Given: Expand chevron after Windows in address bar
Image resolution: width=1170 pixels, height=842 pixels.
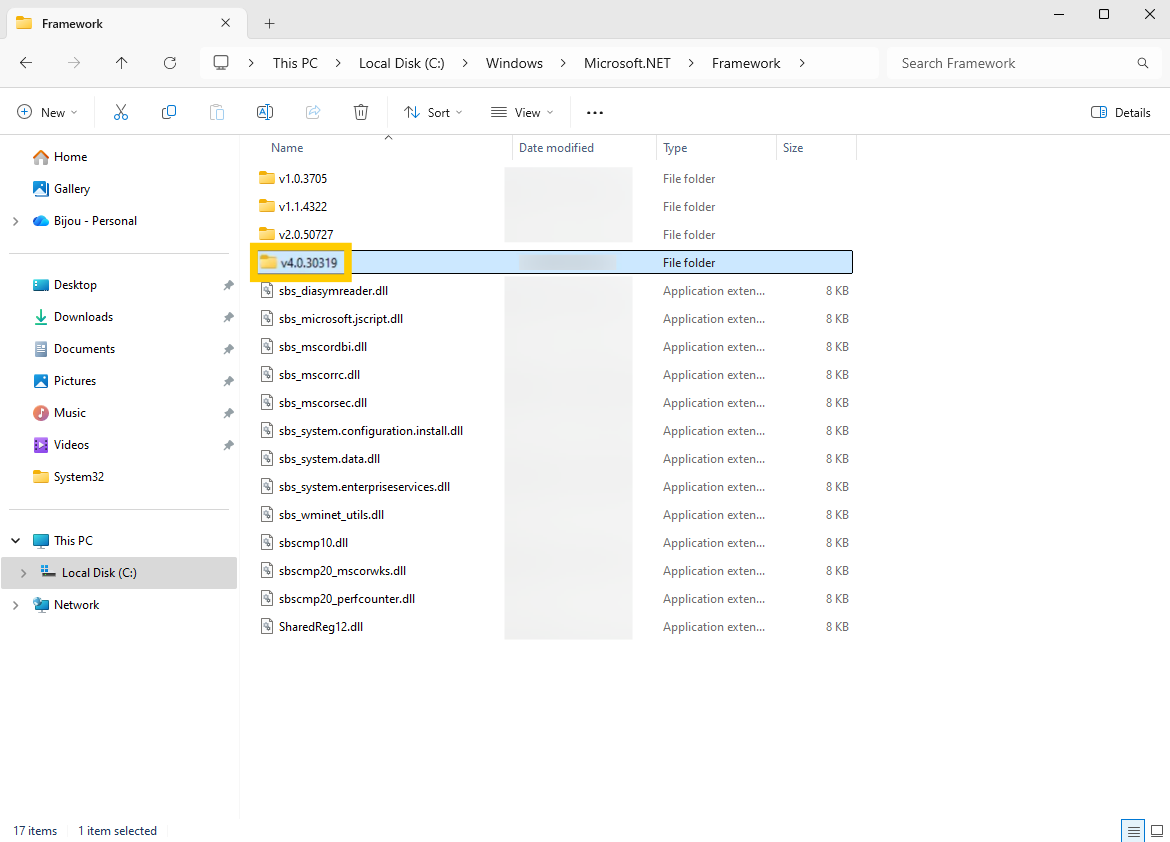Looking at the screenshot, I should tap(563, 63).
